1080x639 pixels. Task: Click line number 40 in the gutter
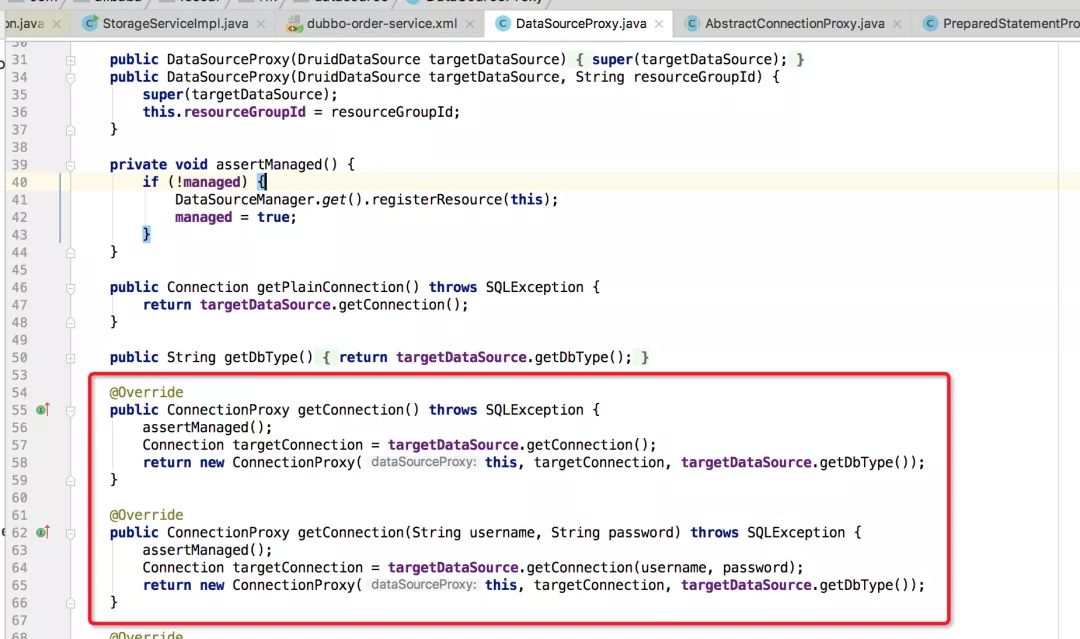(19, 182)
